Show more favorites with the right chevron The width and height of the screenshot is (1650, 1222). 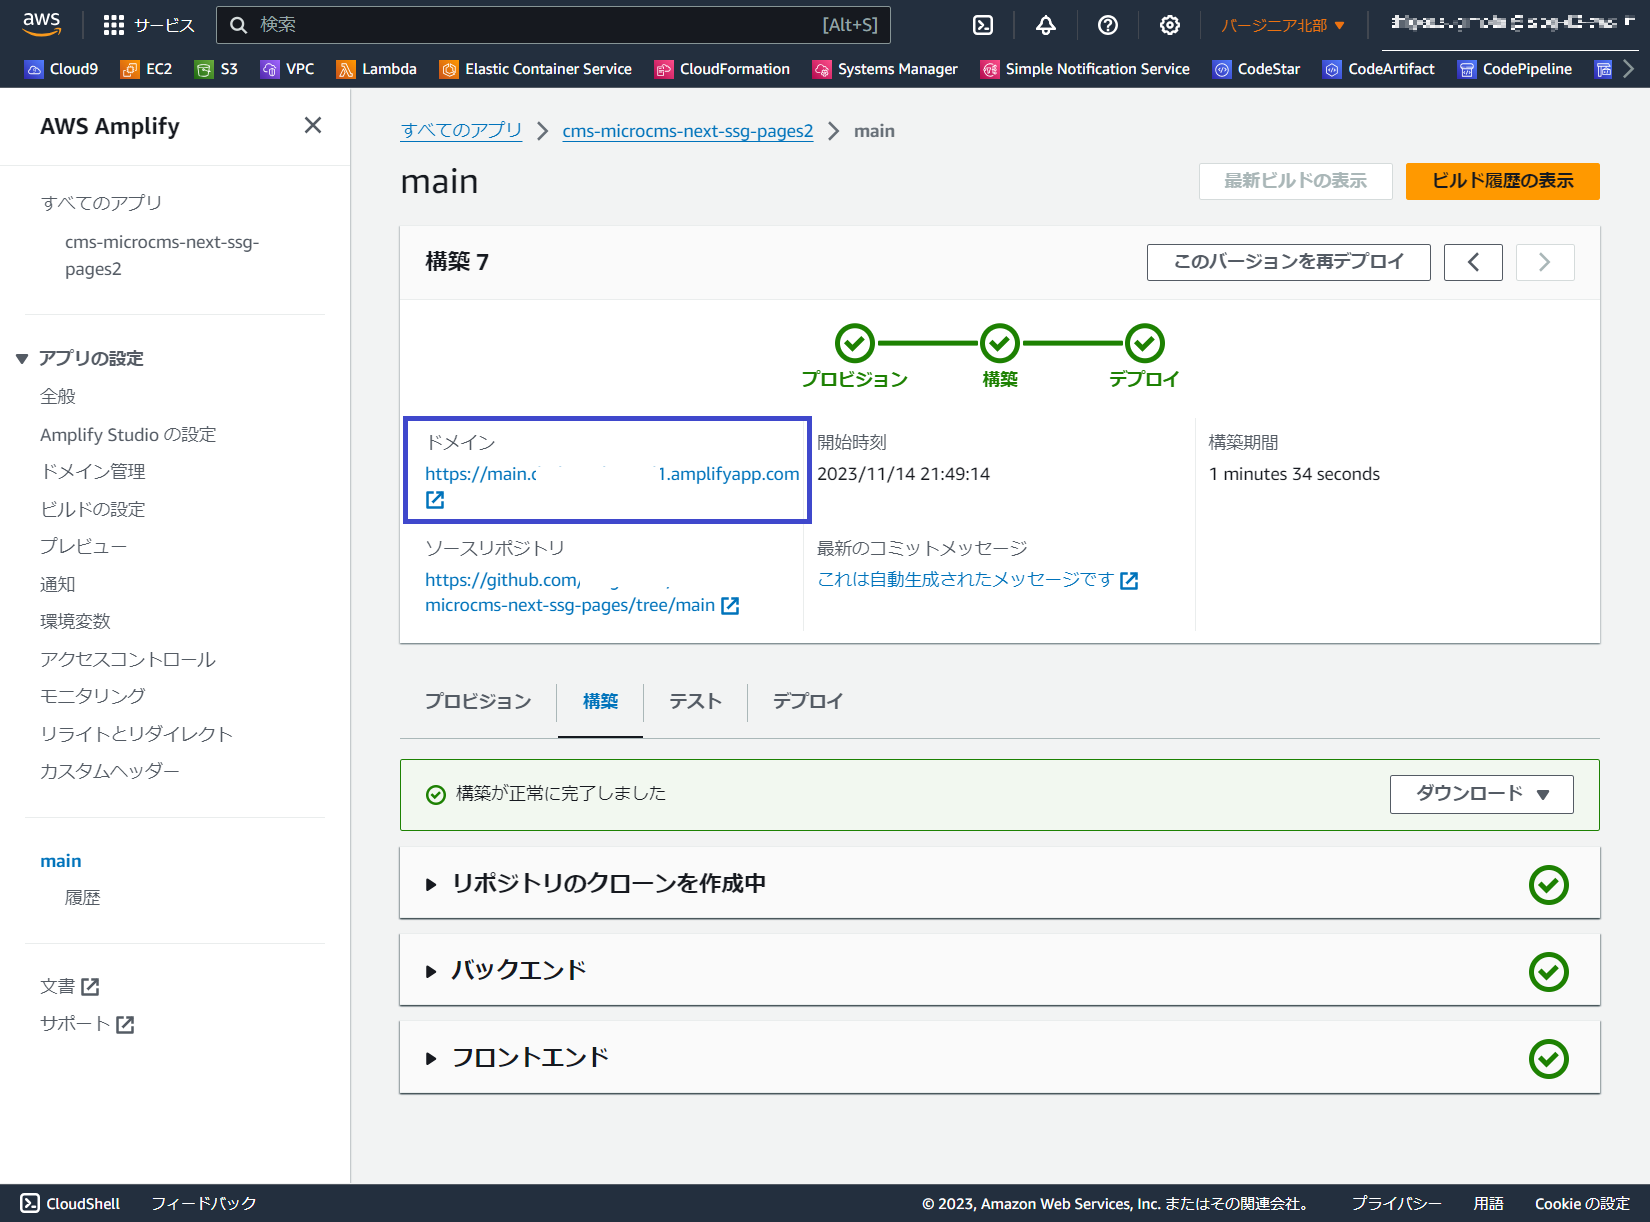click(1629, 69)
